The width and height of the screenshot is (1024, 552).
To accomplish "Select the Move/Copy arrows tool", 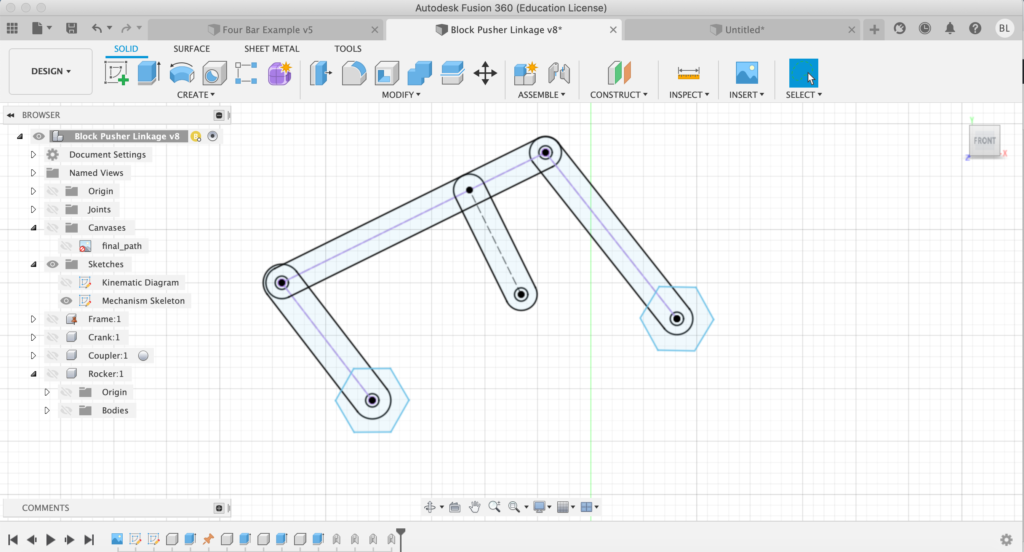I will [485, 73].
